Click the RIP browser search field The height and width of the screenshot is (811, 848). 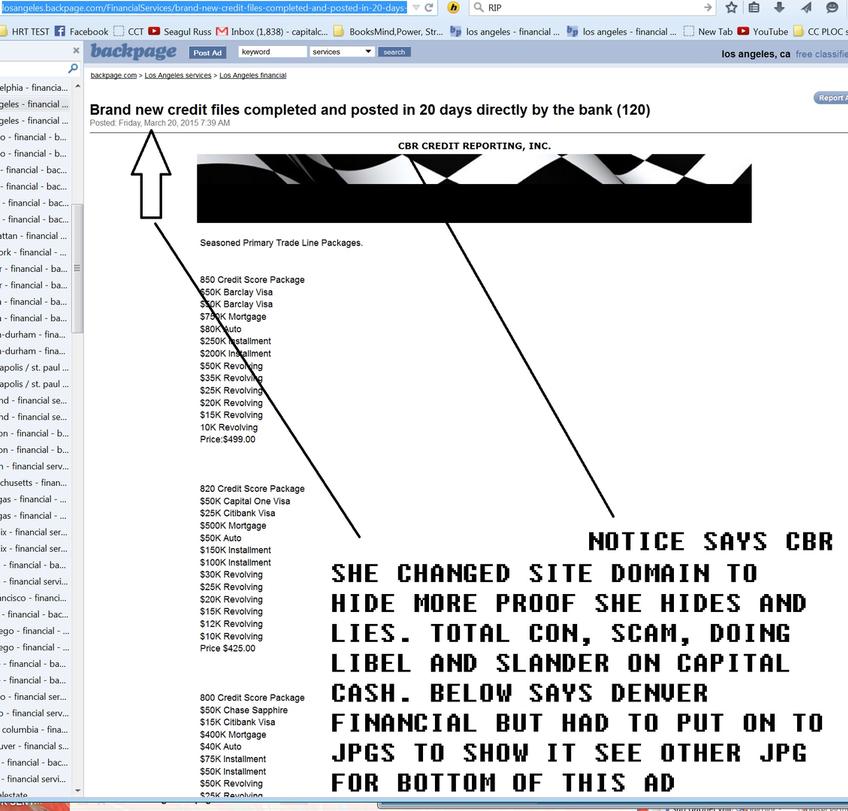coord(594,8)
